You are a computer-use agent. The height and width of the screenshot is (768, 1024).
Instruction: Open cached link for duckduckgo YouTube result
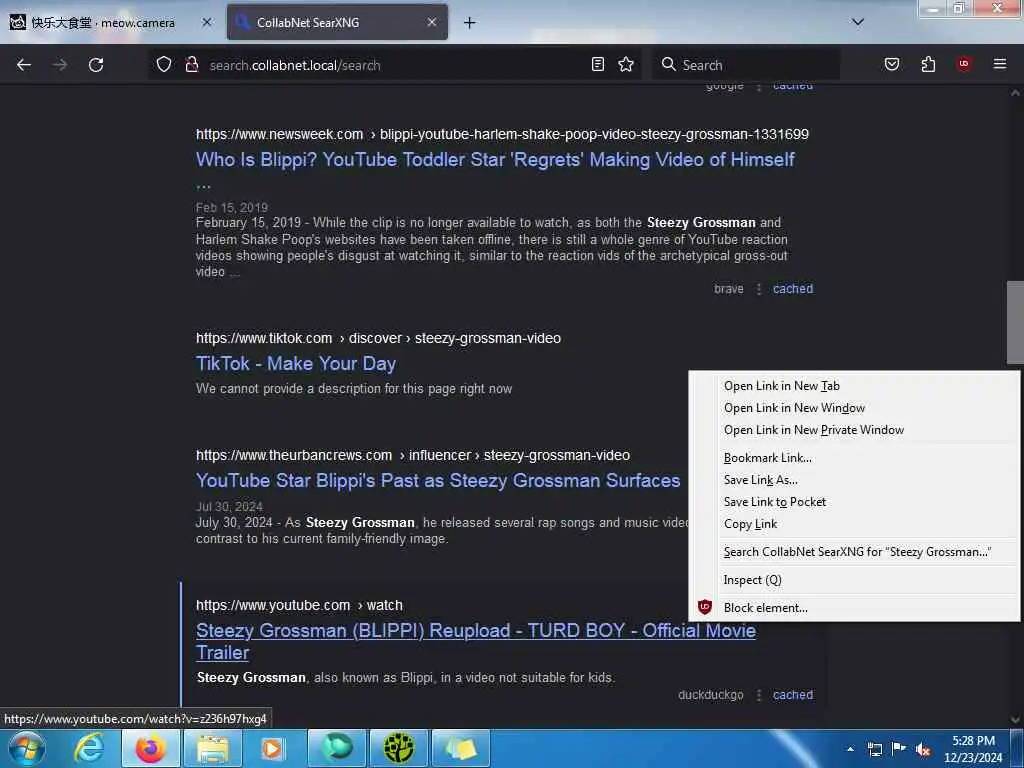pos(793,695)
